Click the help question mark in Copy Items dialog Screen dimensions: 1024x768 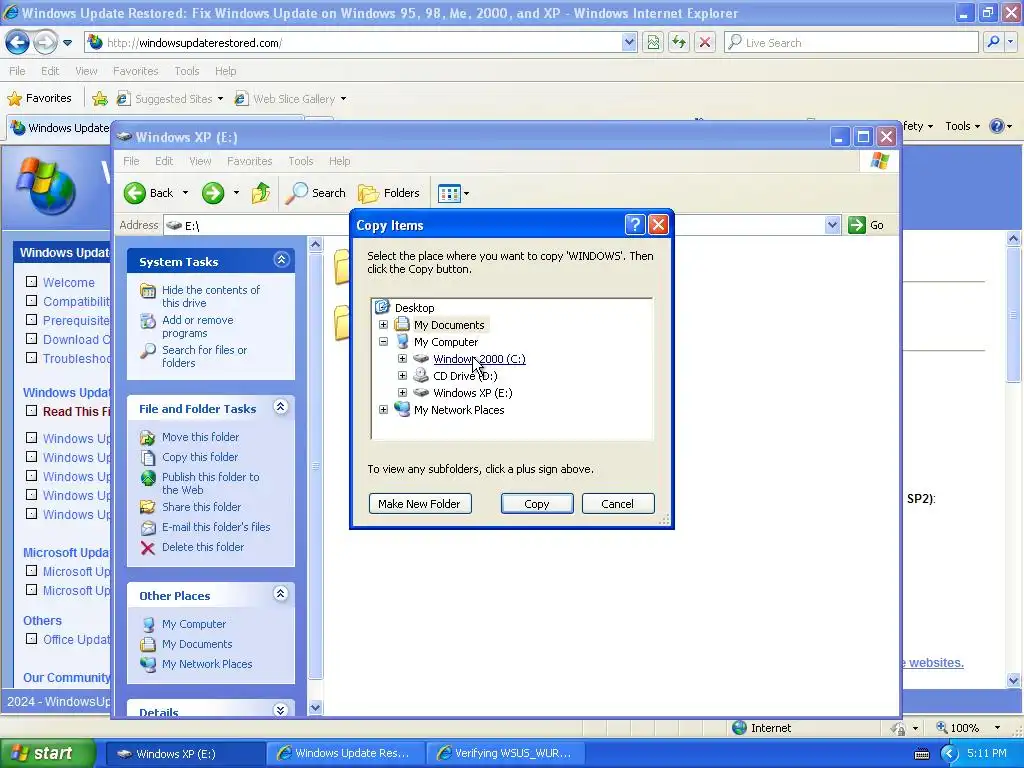click(635, 225)
